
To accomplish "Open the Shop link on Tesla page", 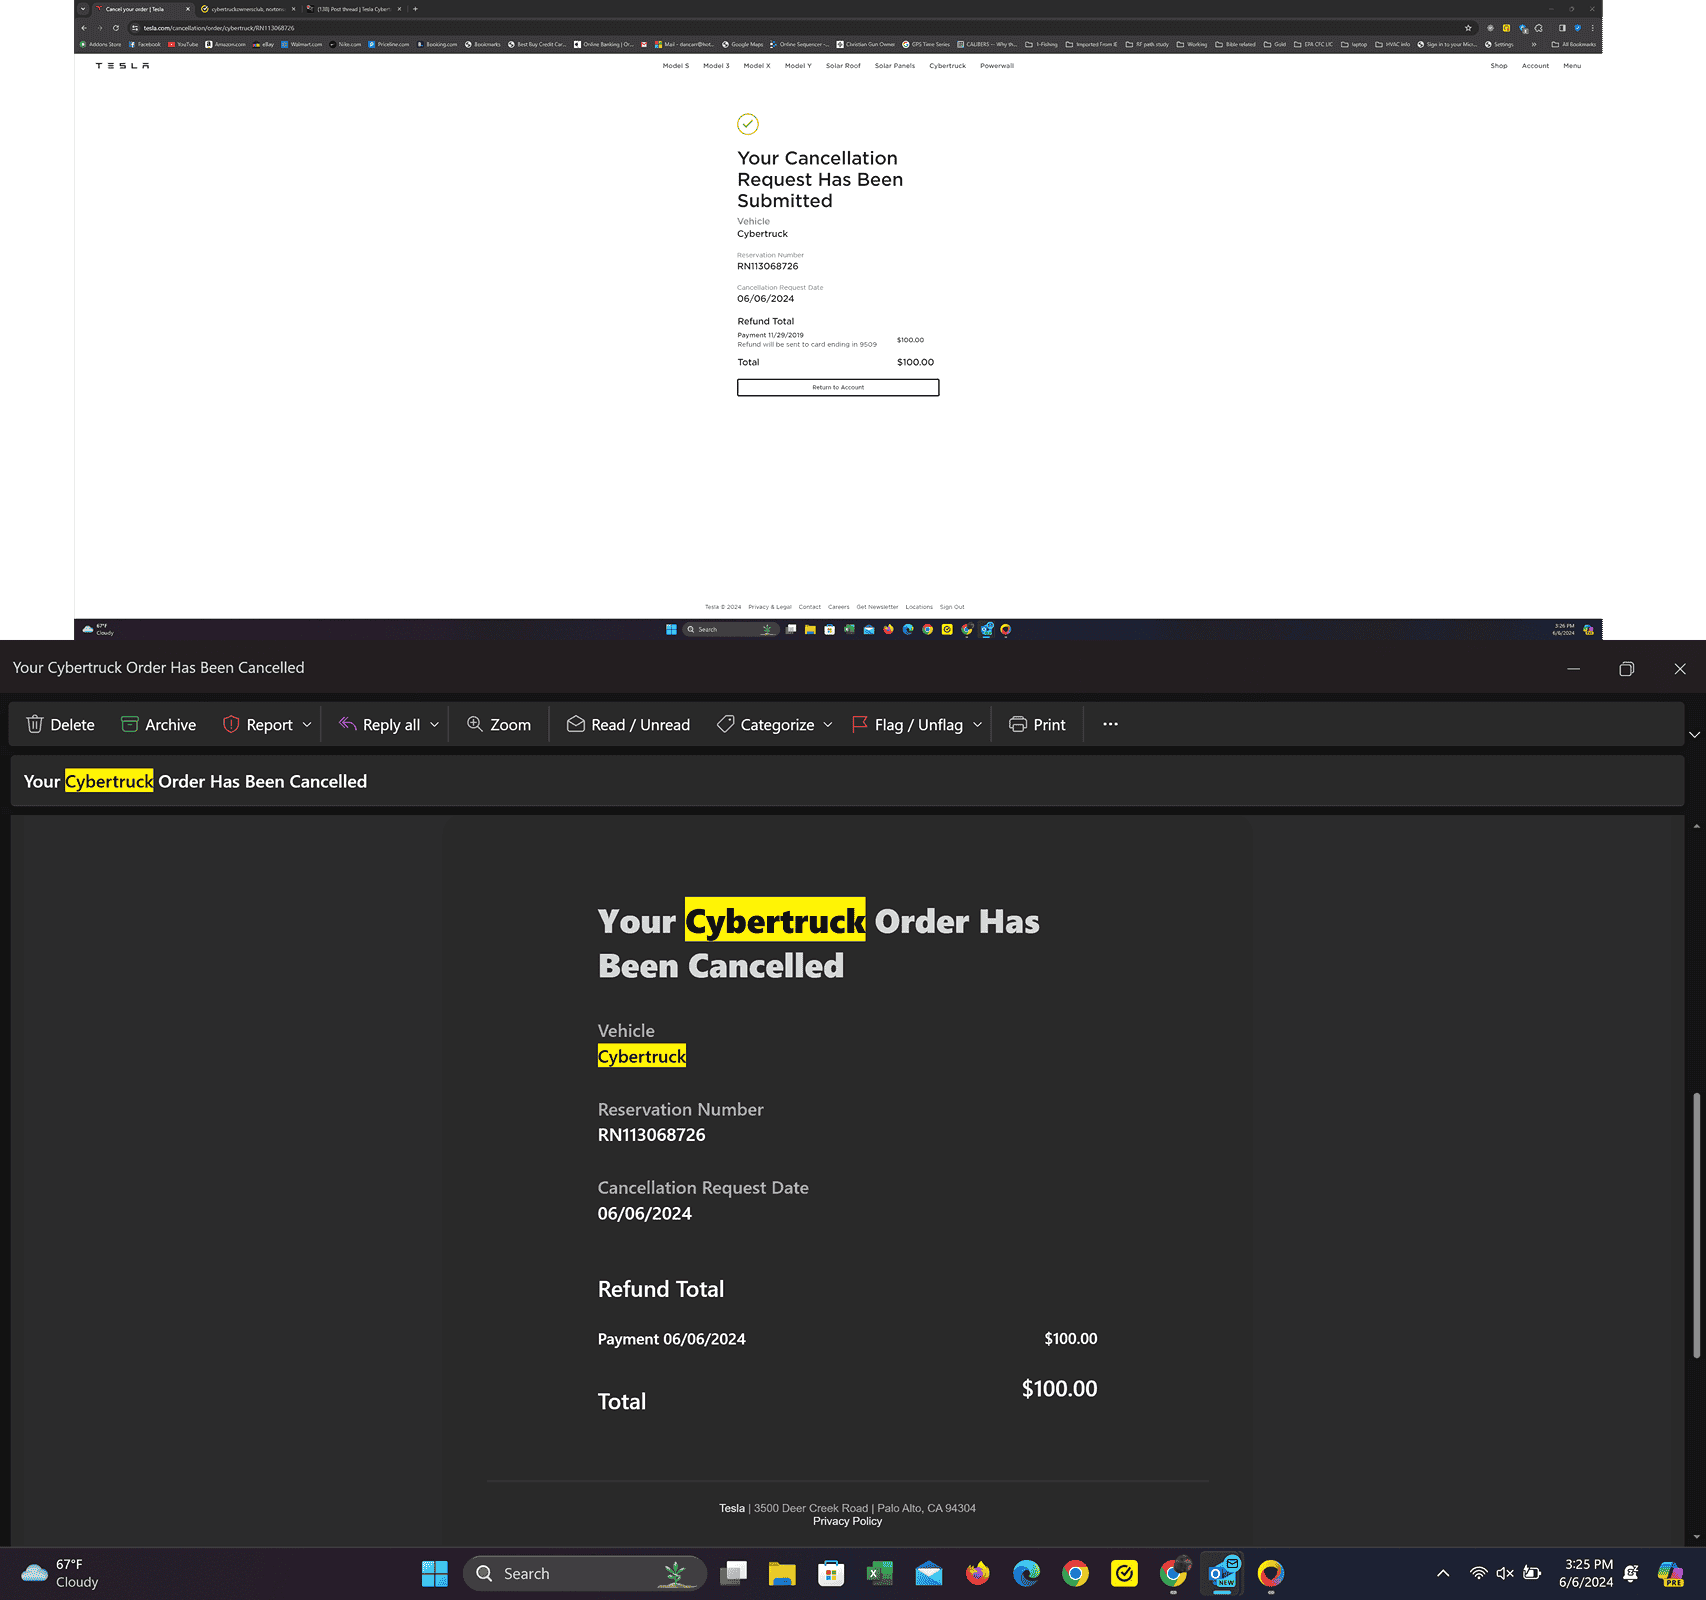I will (1499, 66).
